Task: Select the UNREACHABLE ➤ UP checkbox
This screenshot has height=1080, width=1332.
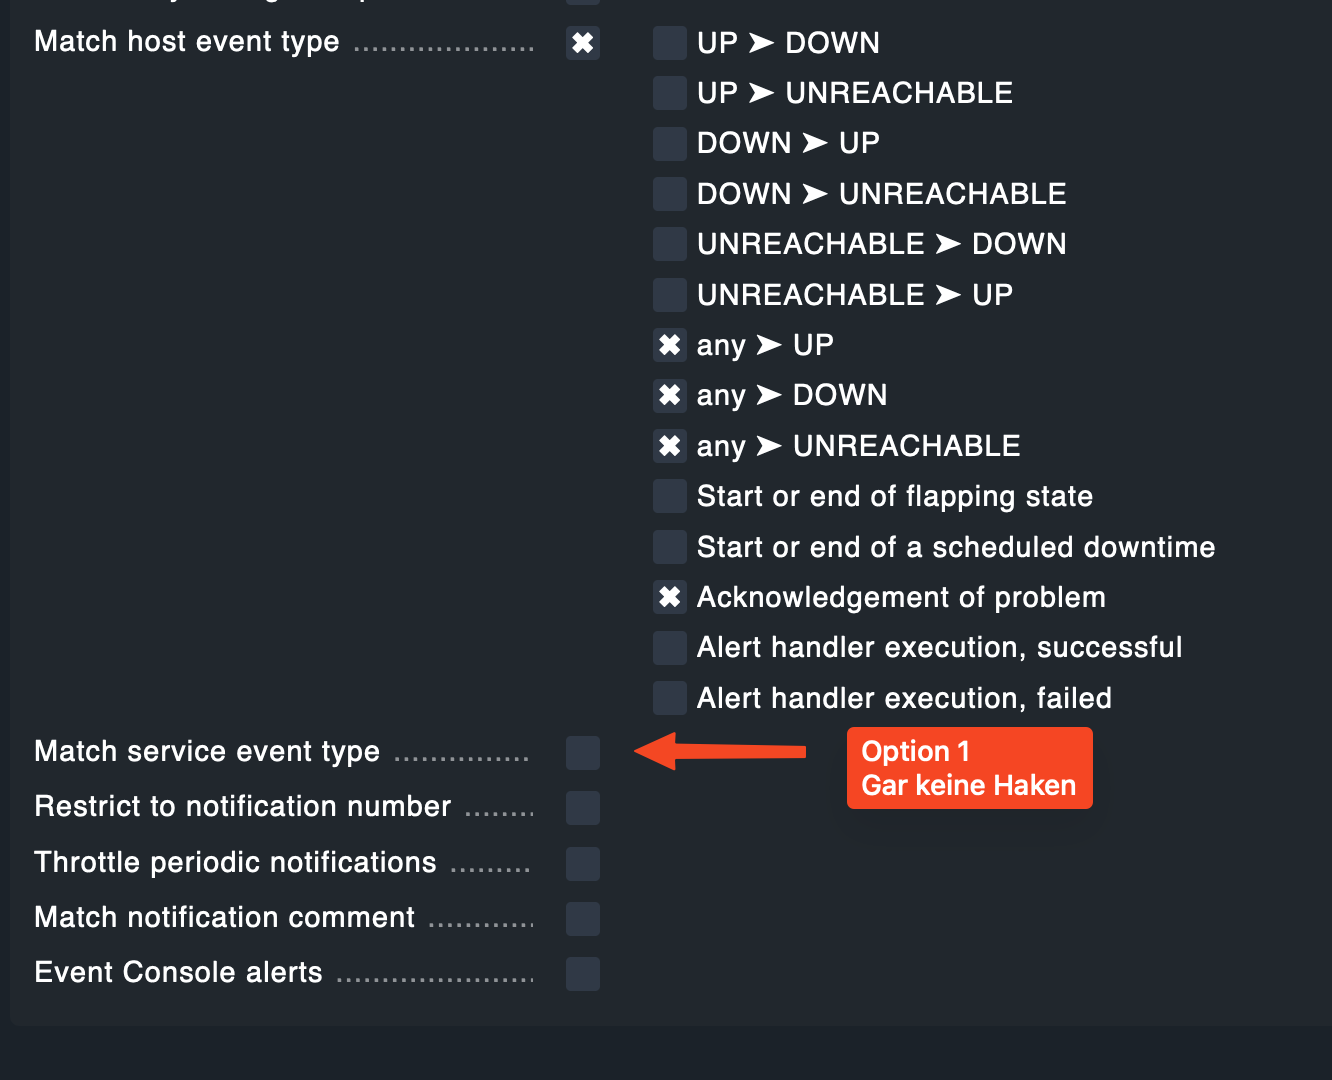Action: pos(669,295)
